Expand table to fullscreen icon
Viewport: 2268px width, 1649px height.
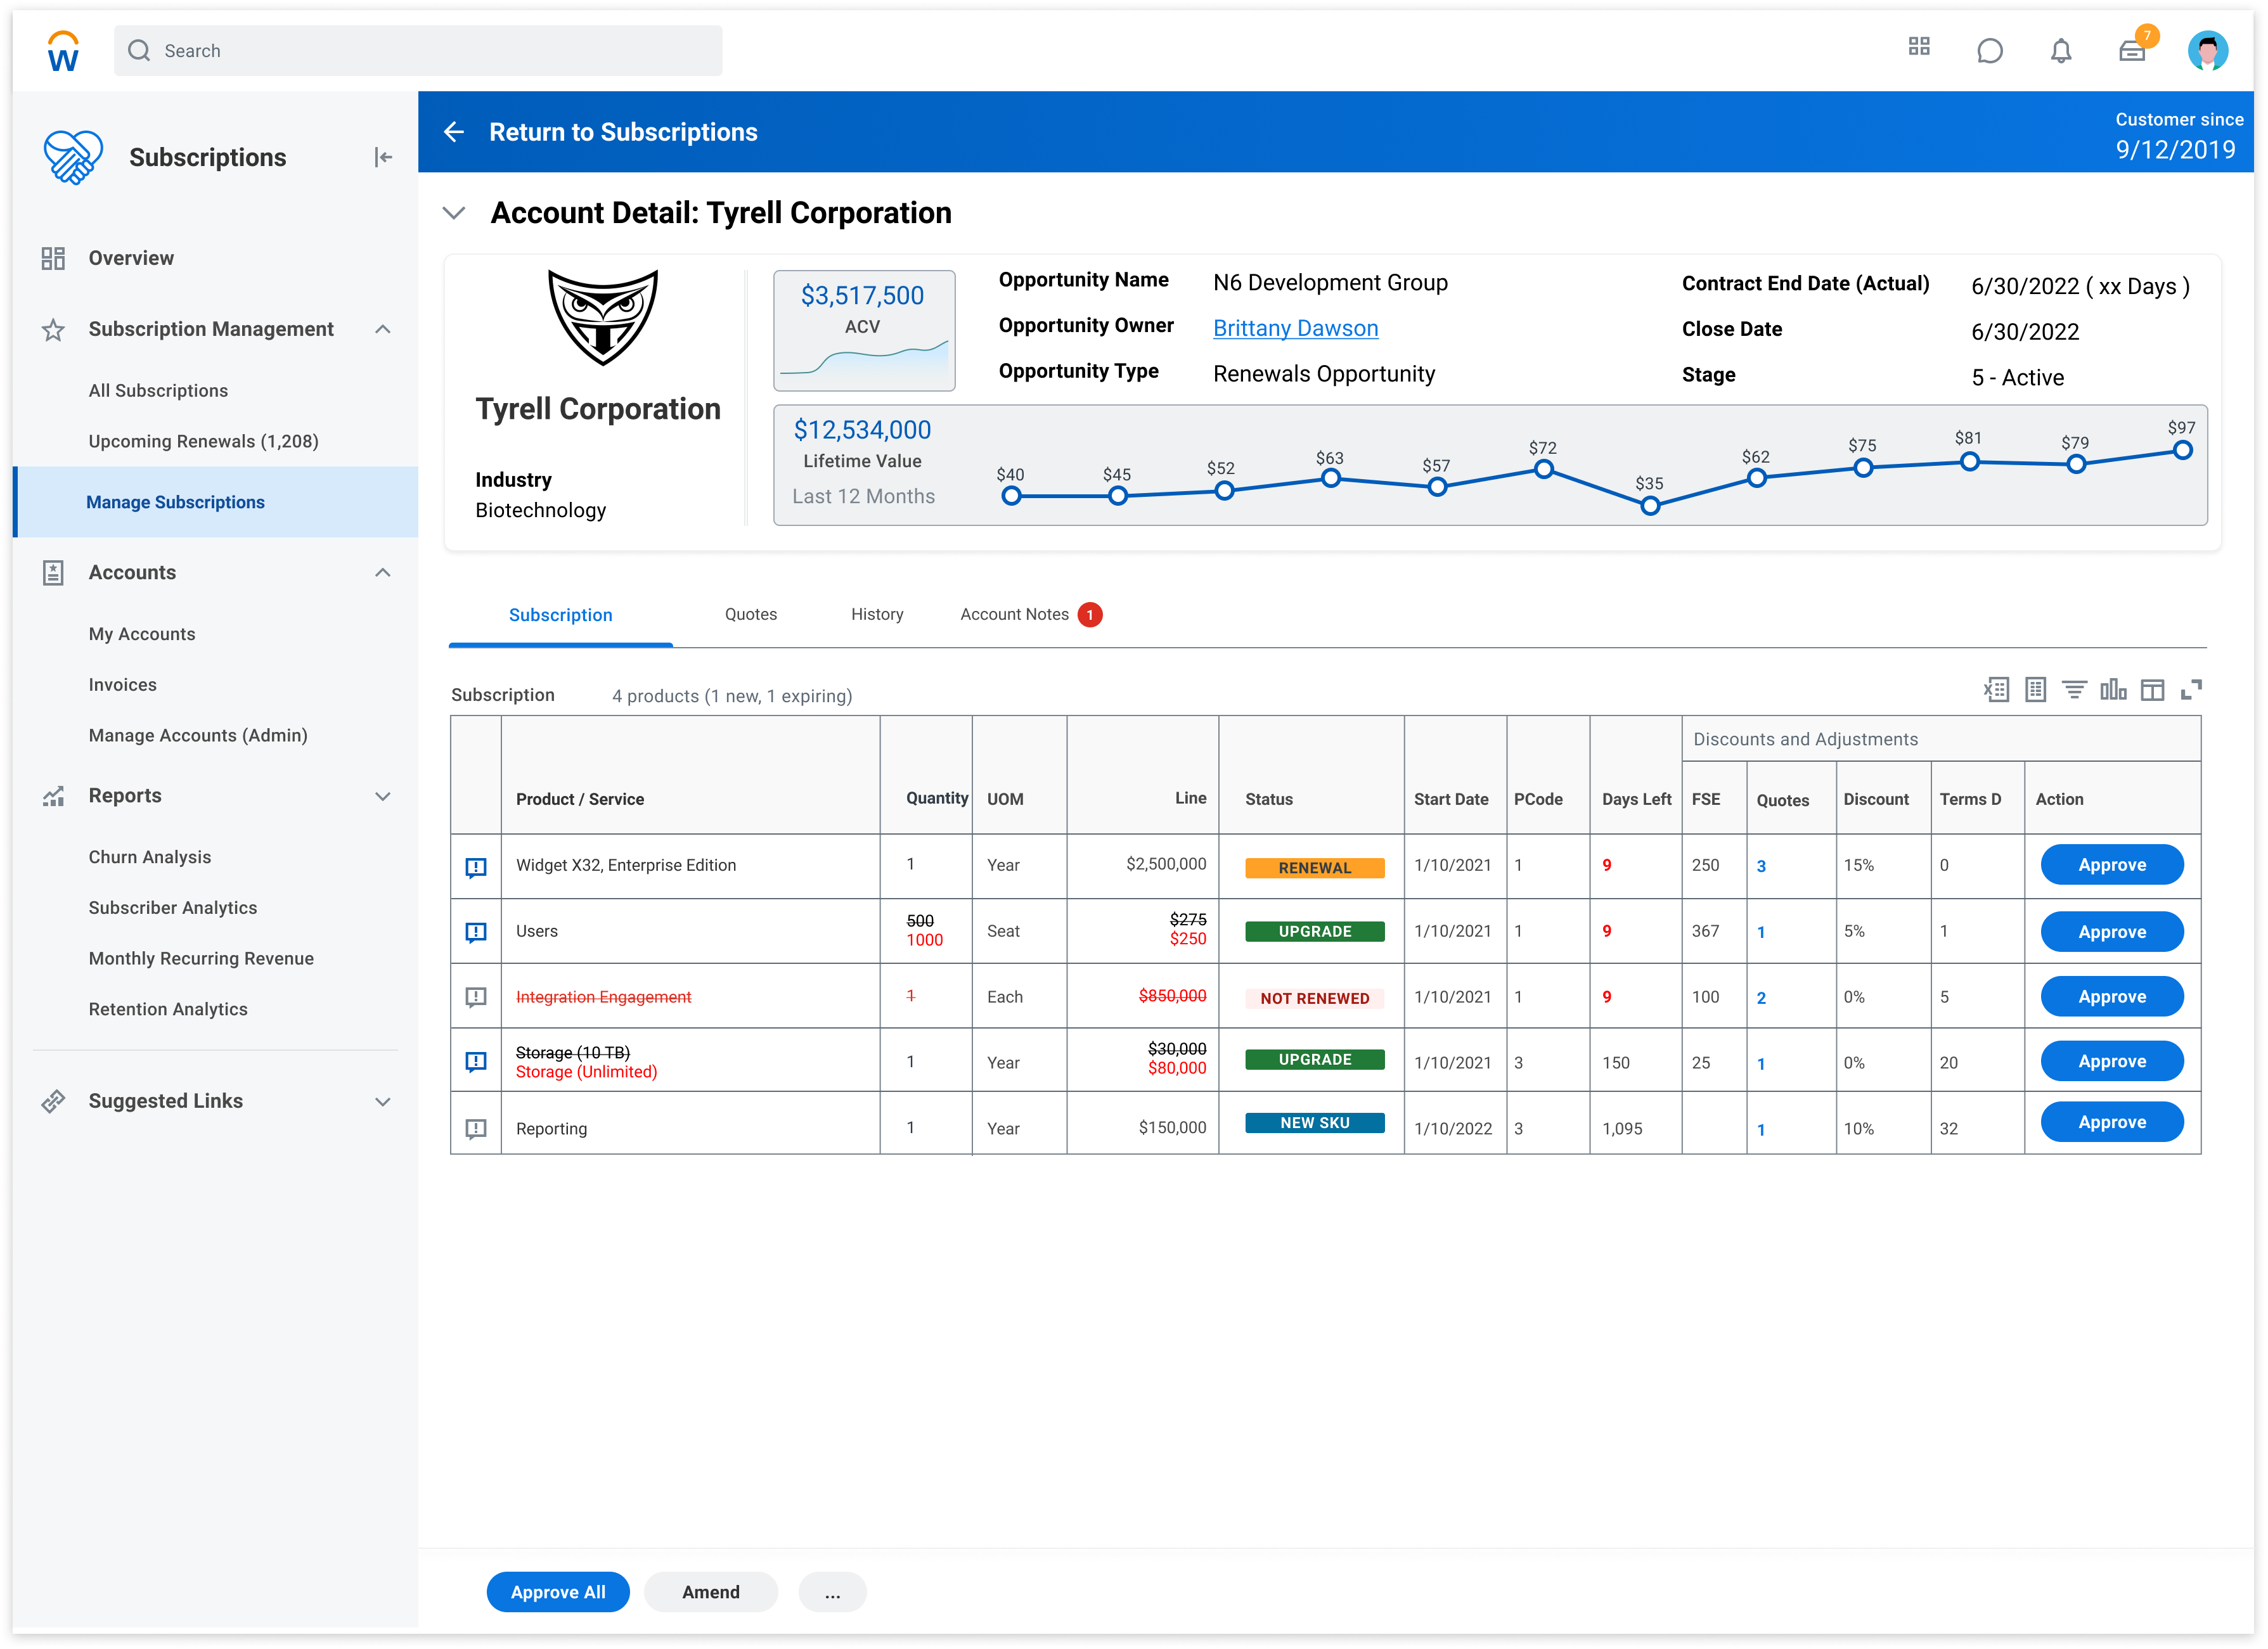[x=2191, y=690]
